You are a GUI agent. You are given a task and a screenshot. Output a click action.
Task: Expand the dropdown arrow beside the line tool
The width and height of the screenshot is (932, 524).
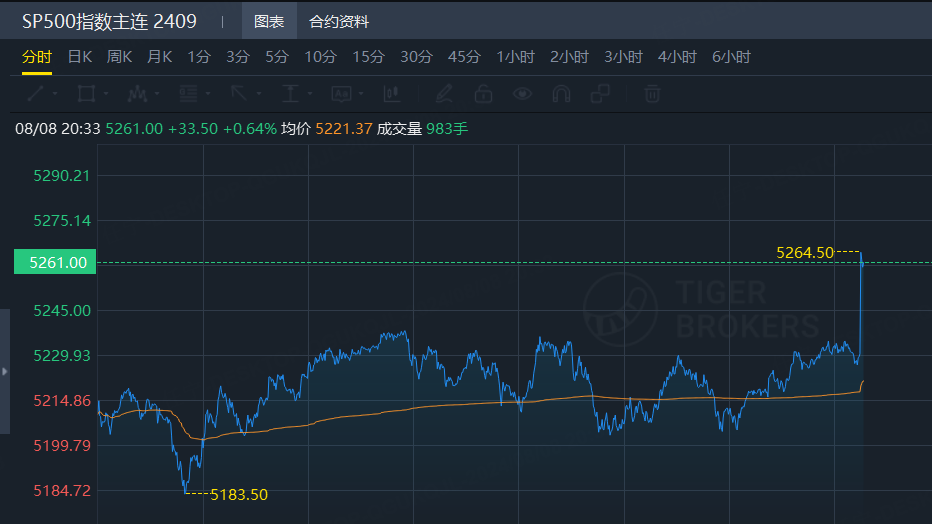[x=55, y=94]
